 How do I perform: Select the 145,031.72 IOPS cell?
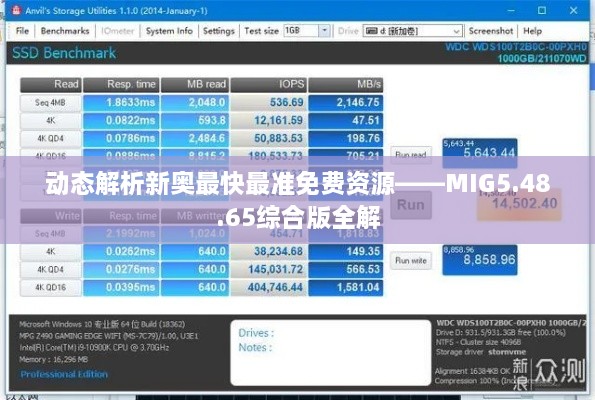click(x=268, y=269)
